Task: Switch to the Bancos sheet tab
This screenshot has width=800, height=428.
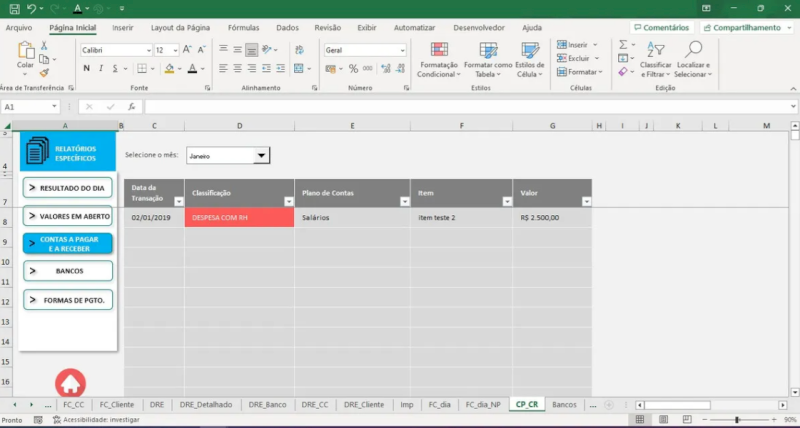Action: (x=564, y=405)
